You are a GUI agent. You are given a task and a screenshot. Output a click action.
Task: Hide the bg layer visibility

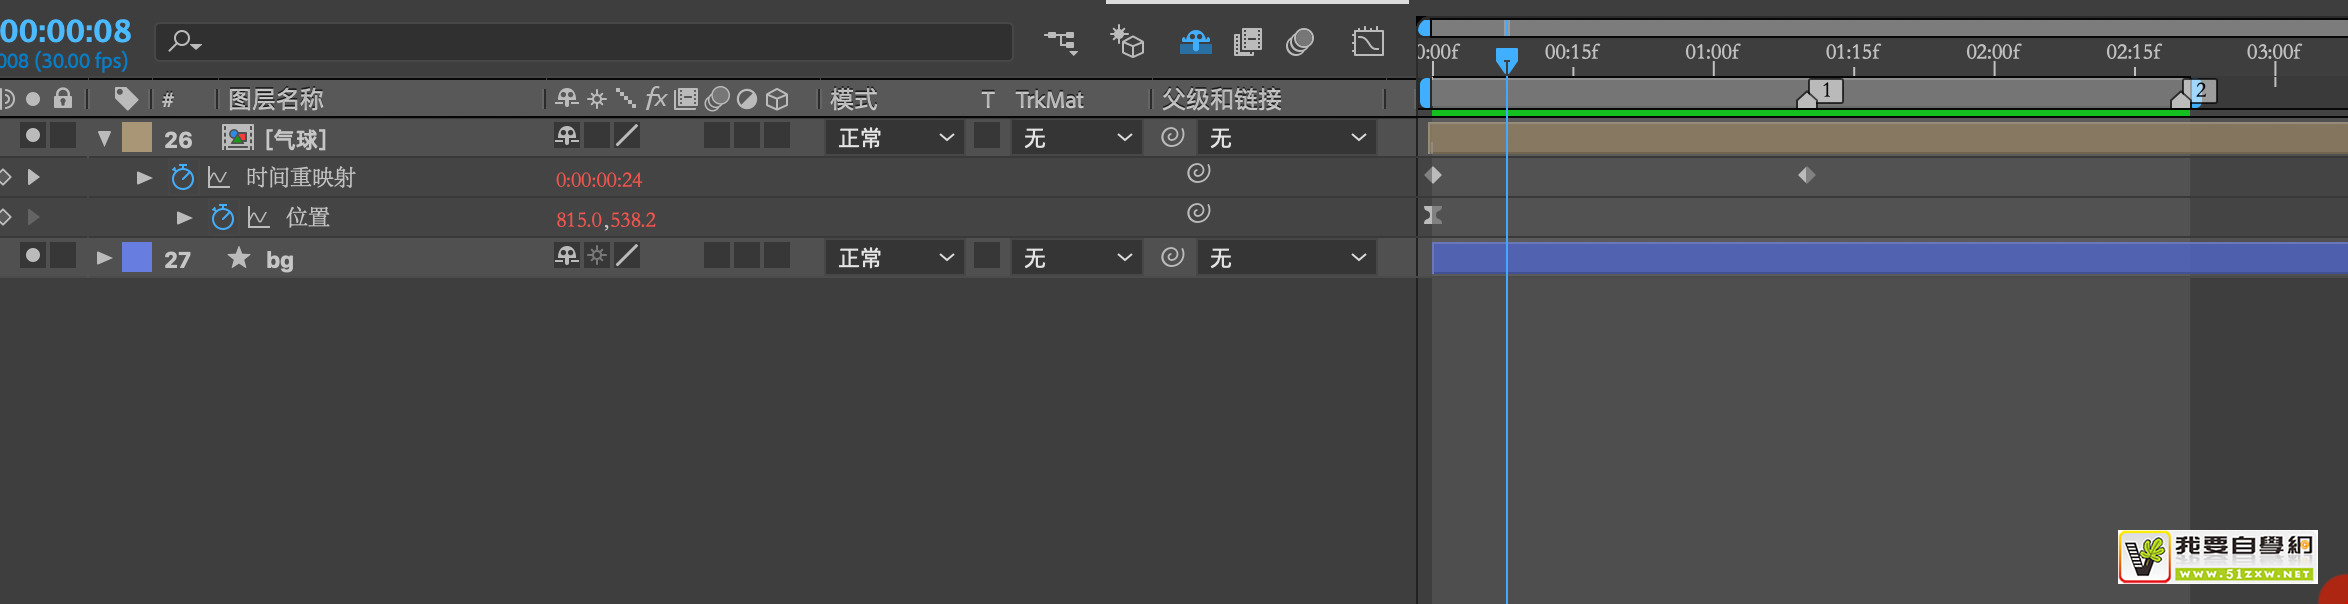[x=33, y=256]
